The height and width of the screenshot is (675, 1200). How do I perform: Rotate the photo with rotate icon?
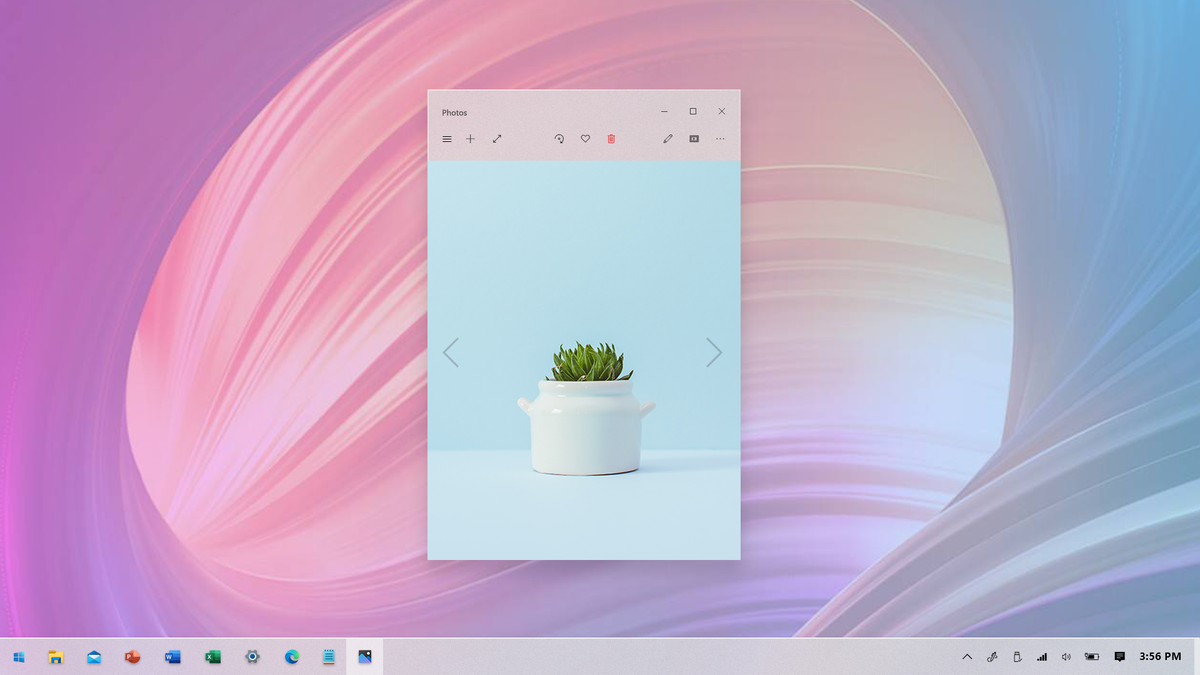559,139
